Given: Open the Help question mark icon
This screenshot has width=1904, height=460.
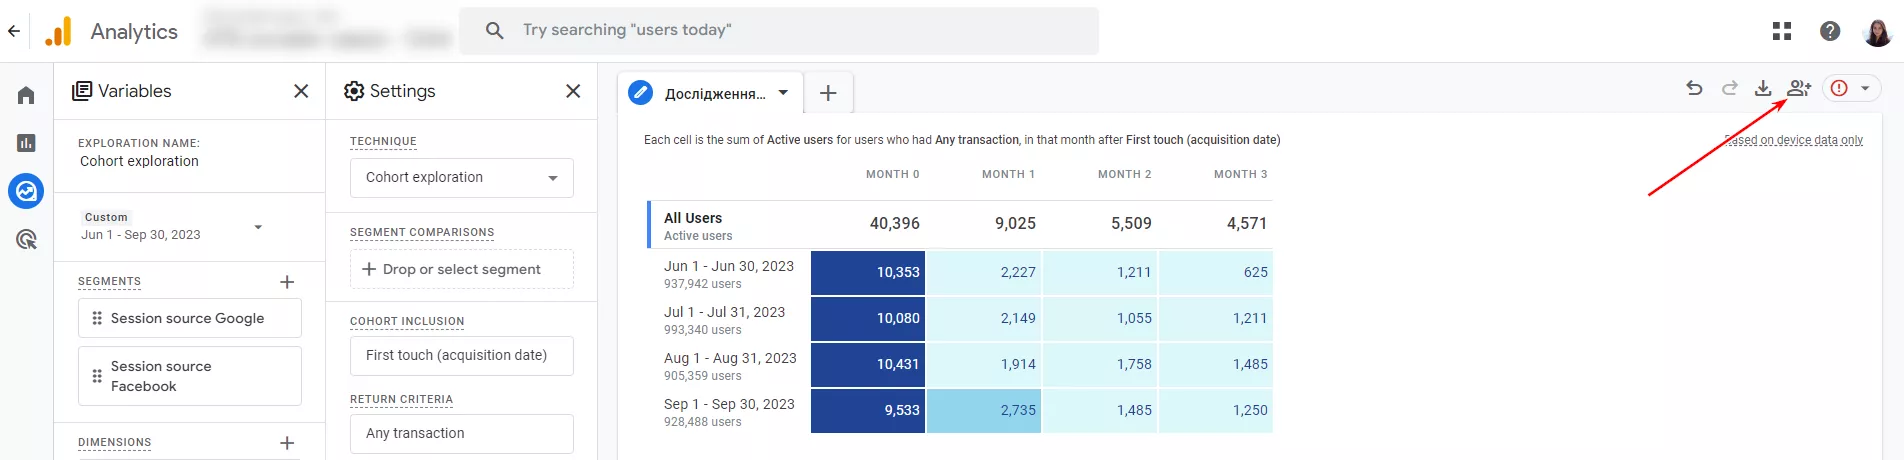Looking at the screenshot, I should [x=1830, y=31].
